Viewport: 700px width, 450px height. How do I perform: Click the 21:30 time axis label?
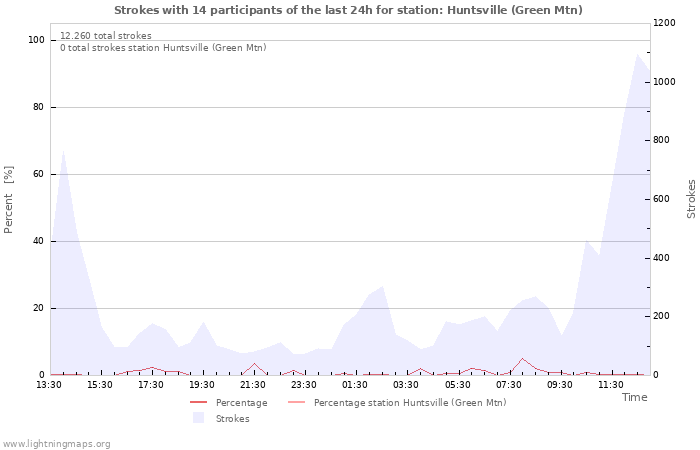(253, 385)
